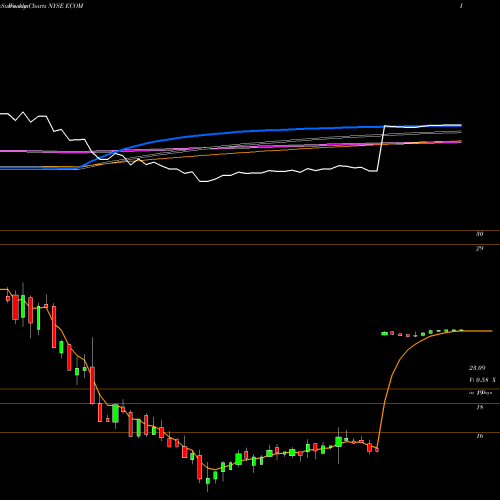This screenshot has width=500, height=500.
Task: Click the 23.09 last price value
Action: click(477, 368)
